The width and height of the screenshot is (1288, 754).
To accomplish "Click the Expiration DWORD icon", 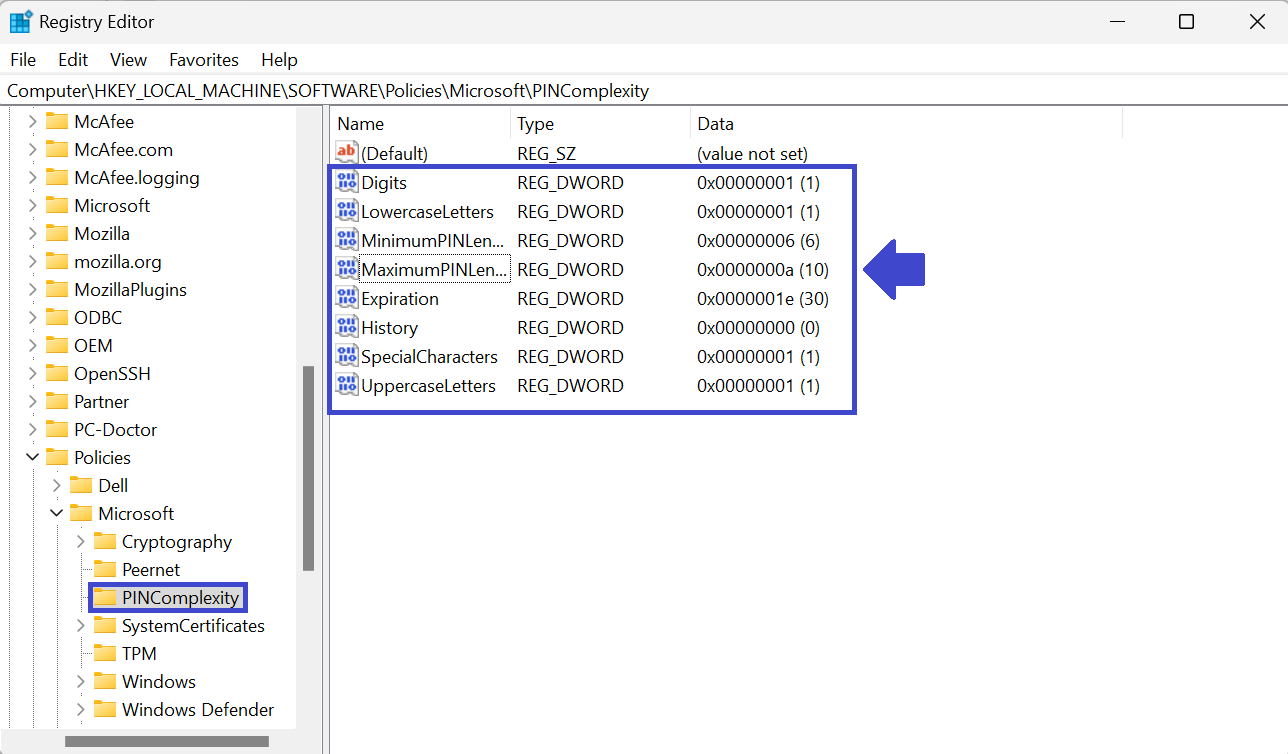I will (346, 299).
